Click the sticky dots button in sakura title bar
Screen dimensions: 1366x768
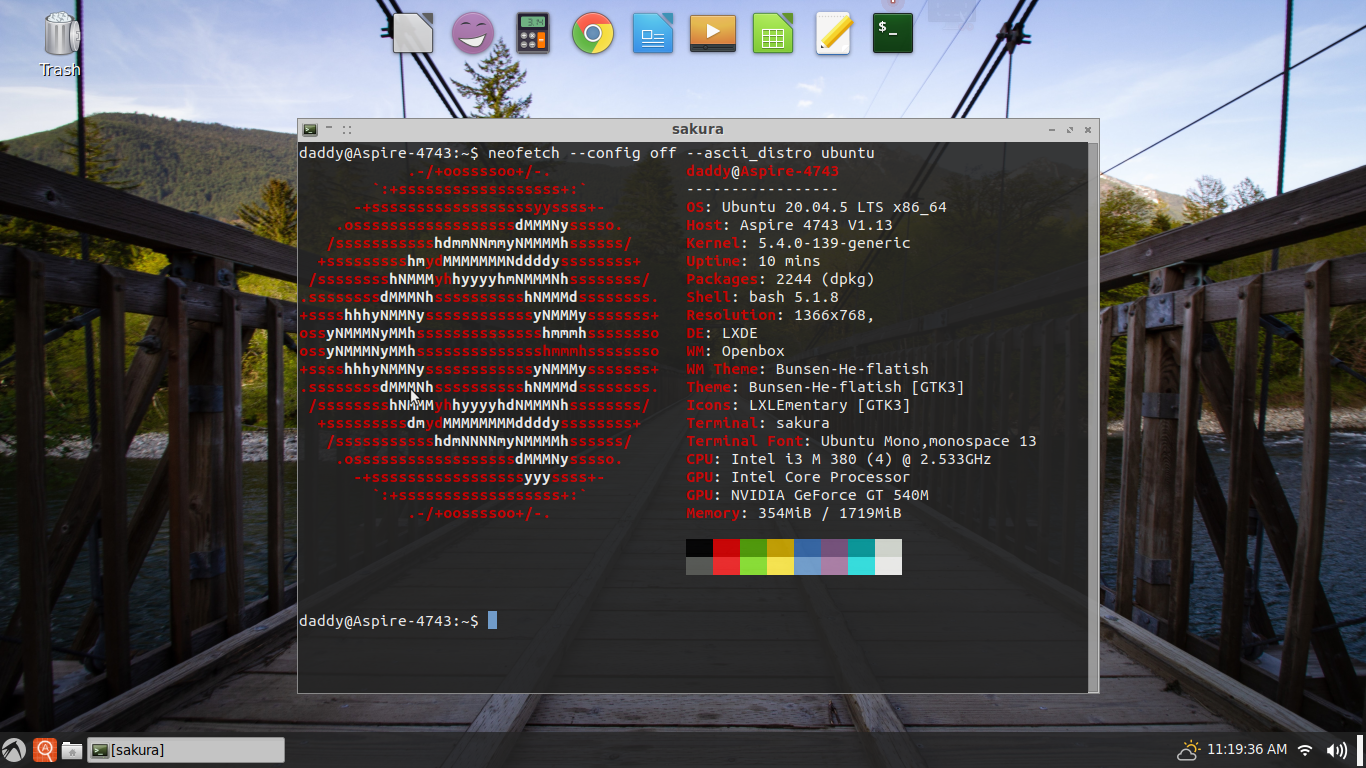[347, 130]
